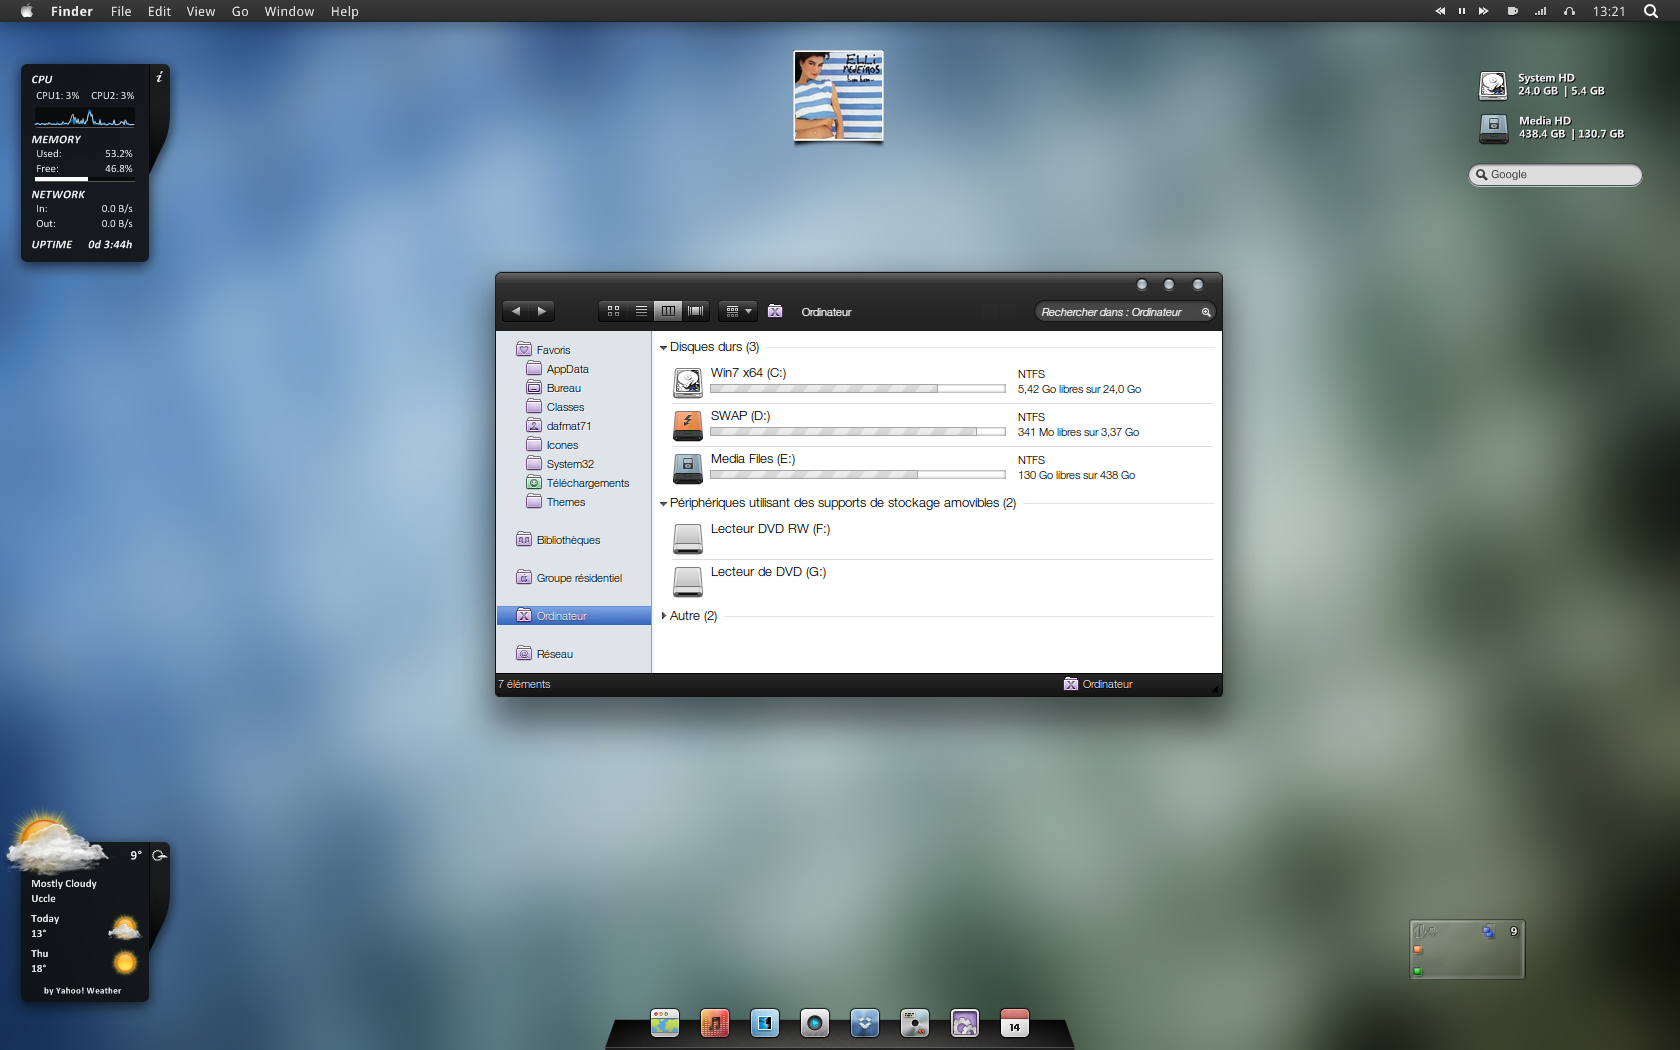Screen dimensions: 1680x1050
Task: Click the Media Files (E:) usage bar
Action: click(x=858, y=475)
